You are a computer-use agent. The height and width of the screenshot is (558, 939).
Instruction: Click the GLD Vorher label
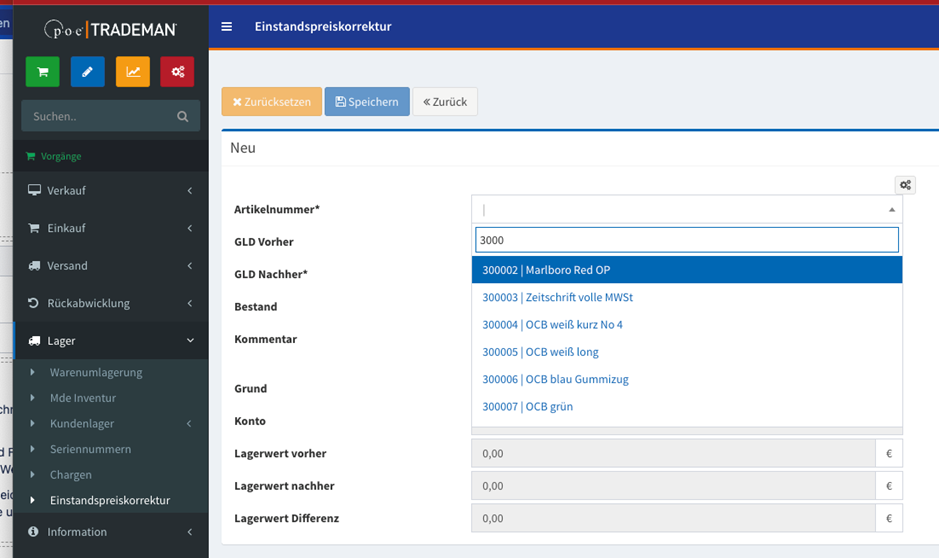click(263, 242)
